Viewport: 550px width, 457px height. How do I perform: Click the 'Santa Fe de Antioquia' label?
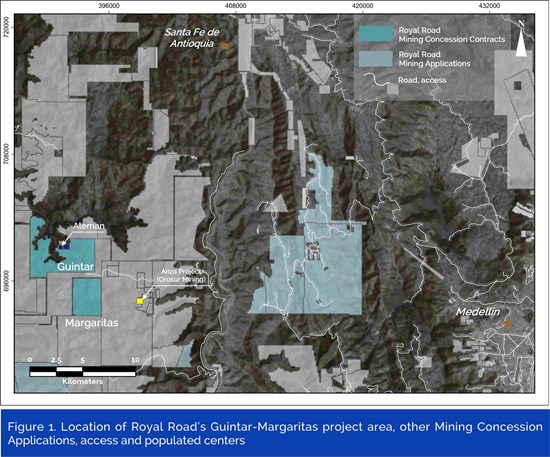point(192,38)
